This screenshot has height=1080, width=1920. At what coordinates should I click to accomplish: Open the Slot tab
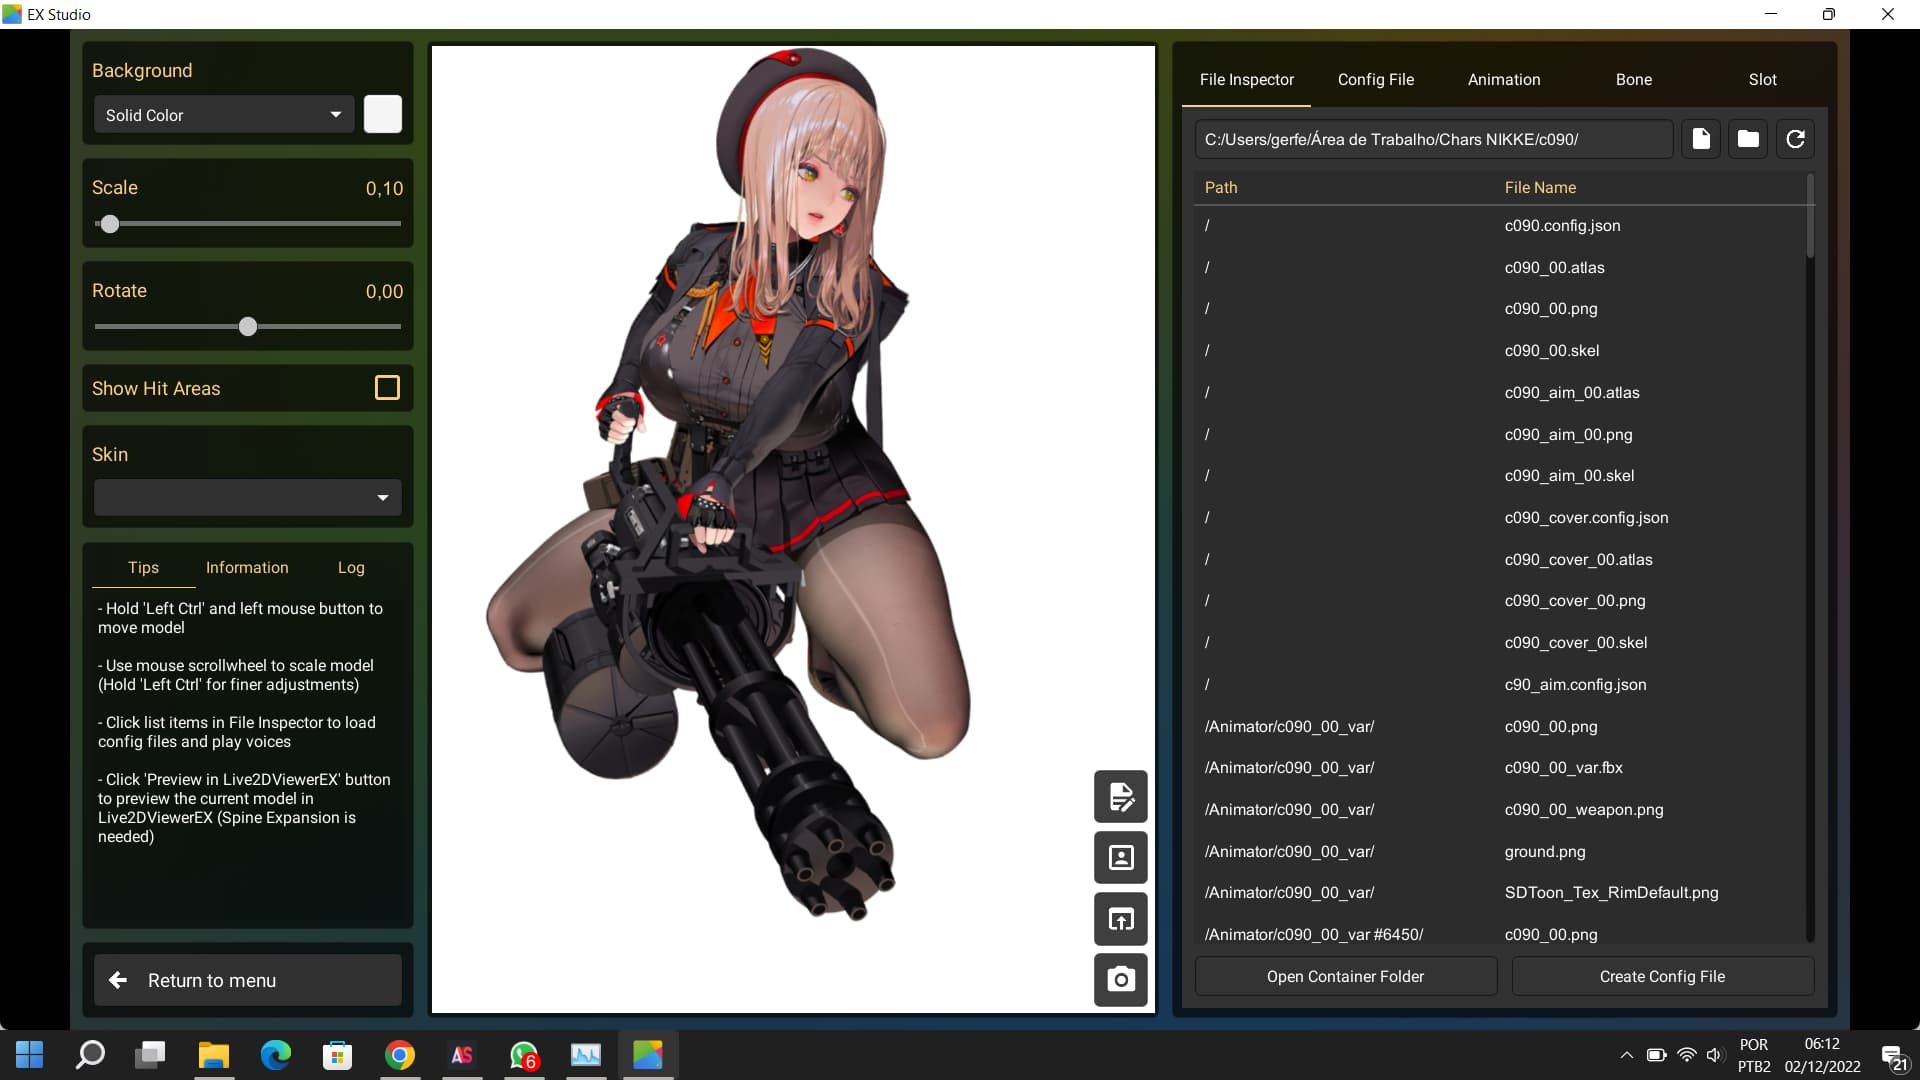click(x=1762, y=80)
